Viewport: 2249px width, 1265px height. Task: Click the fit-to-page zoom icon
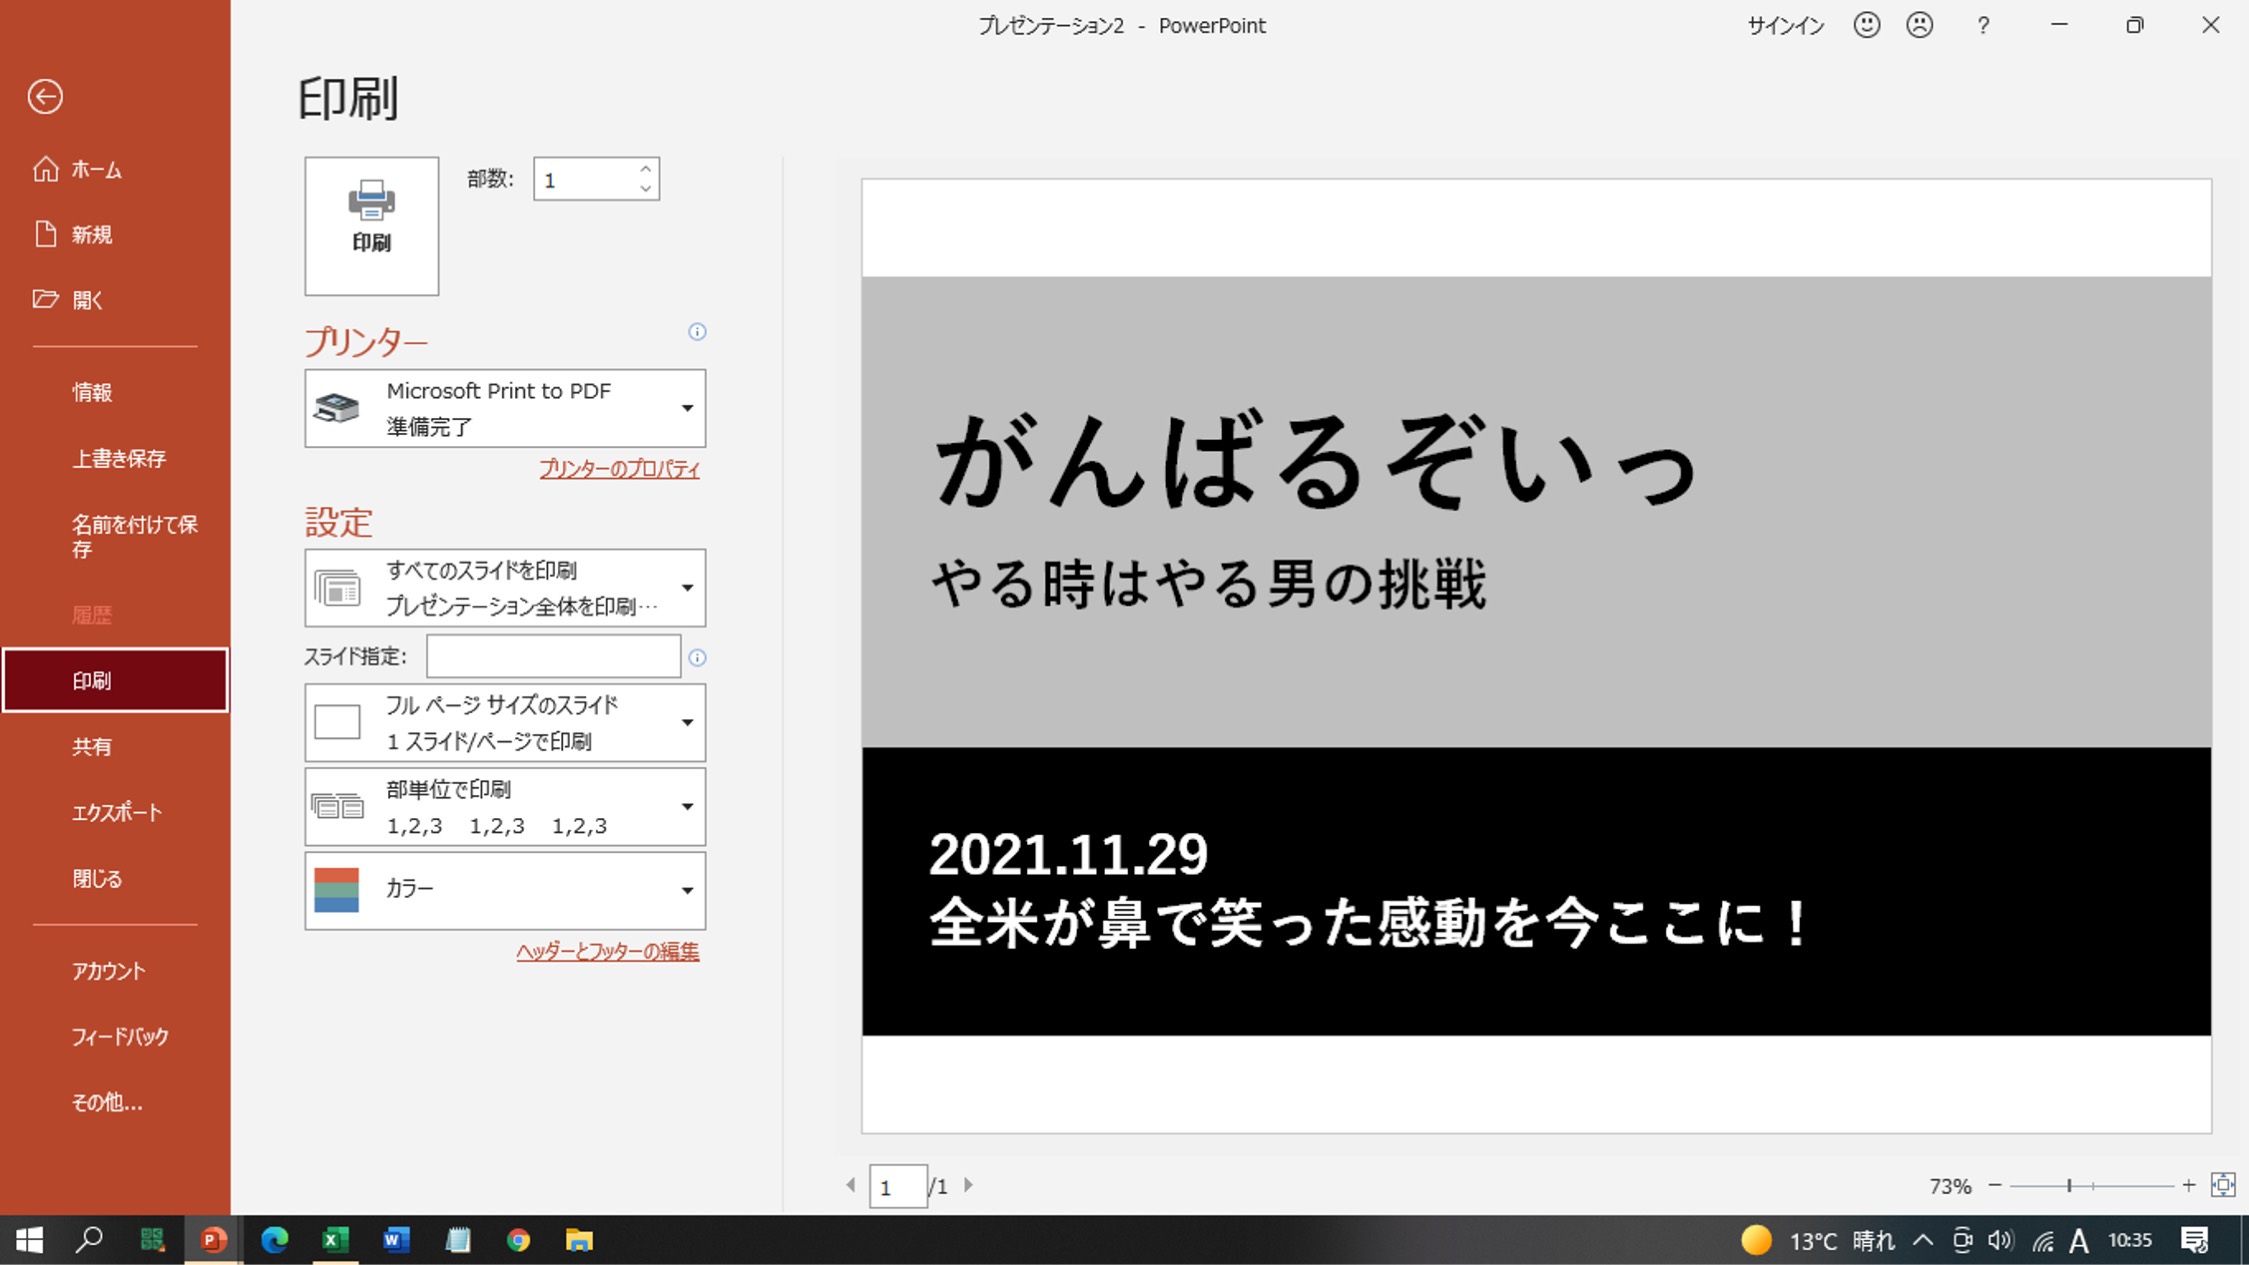pyautogui.click(x=2223, y=1185)
